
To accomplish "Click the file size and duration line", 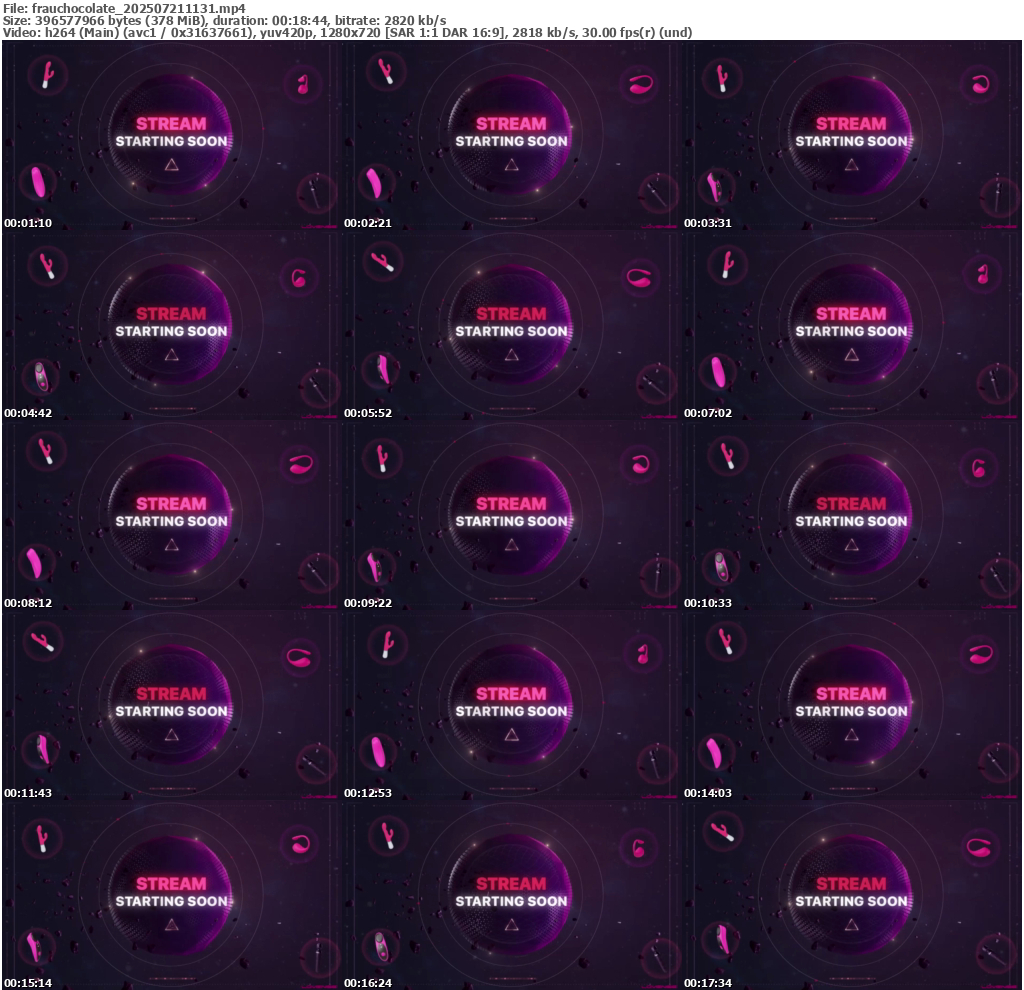I will (x=225, y=20).
